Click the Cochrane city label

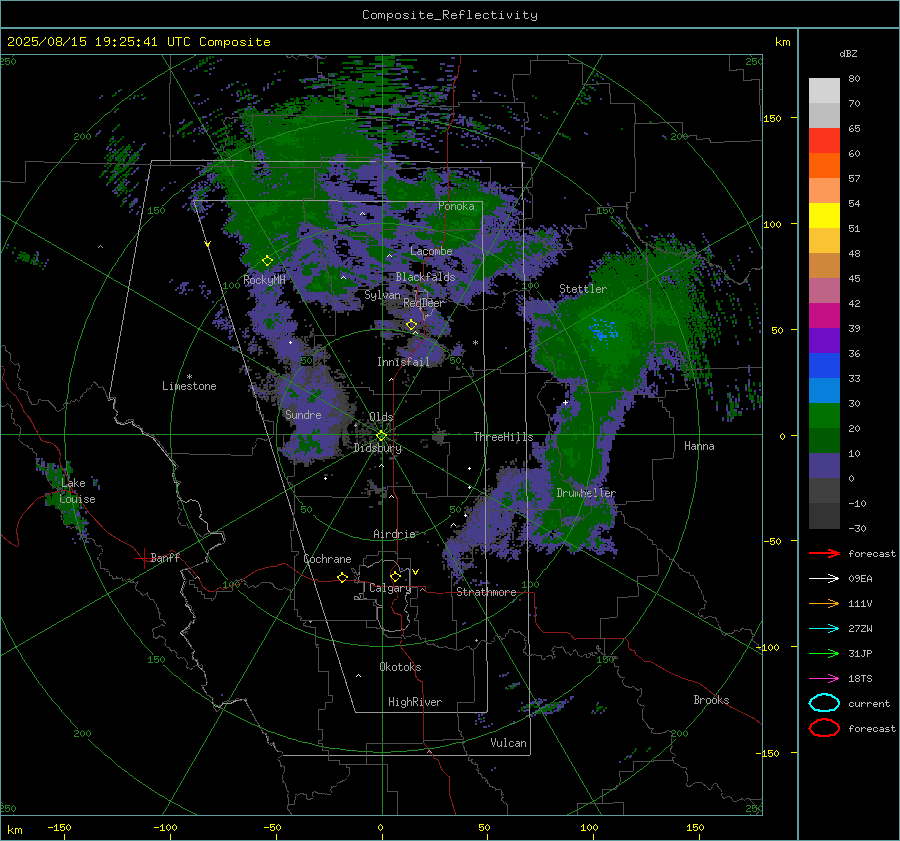(327, 559)
